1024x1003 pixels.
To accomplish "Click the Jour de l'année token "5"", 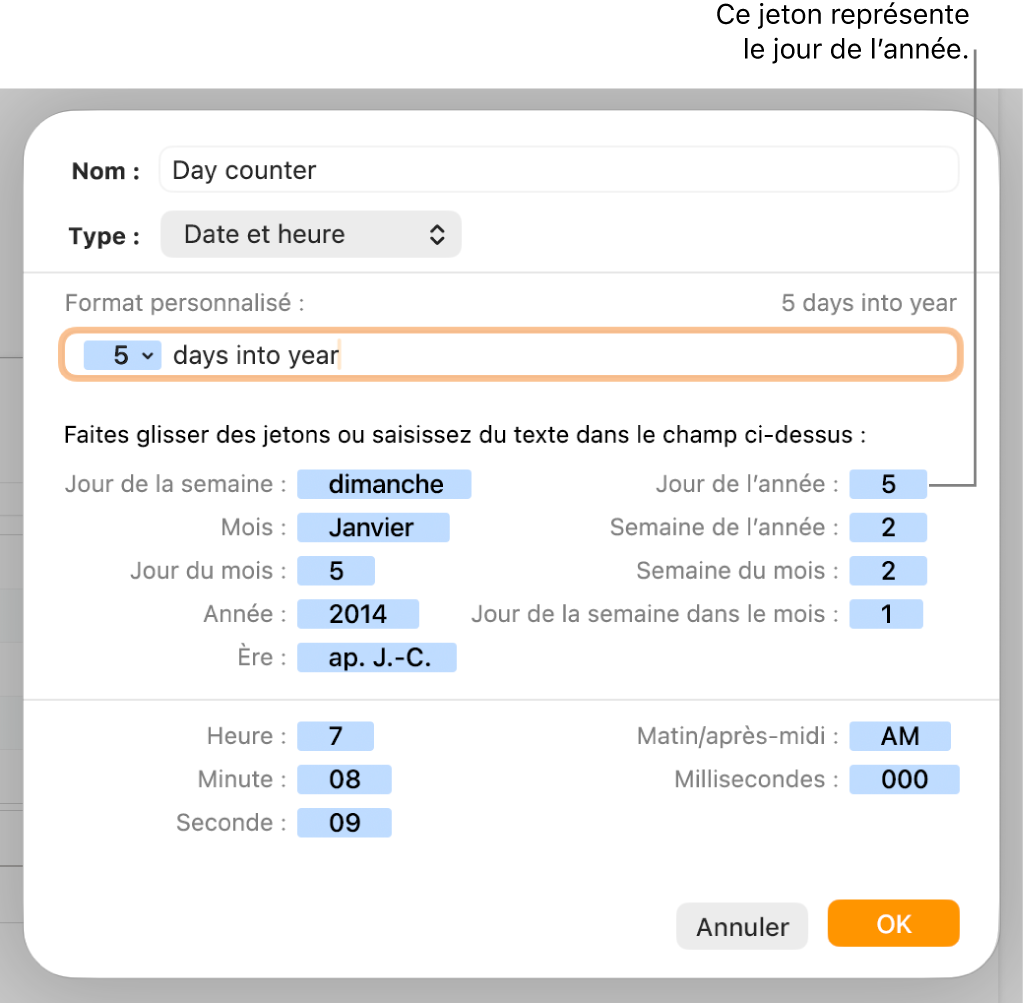I will pyautogui.click(x=888, y=484).
